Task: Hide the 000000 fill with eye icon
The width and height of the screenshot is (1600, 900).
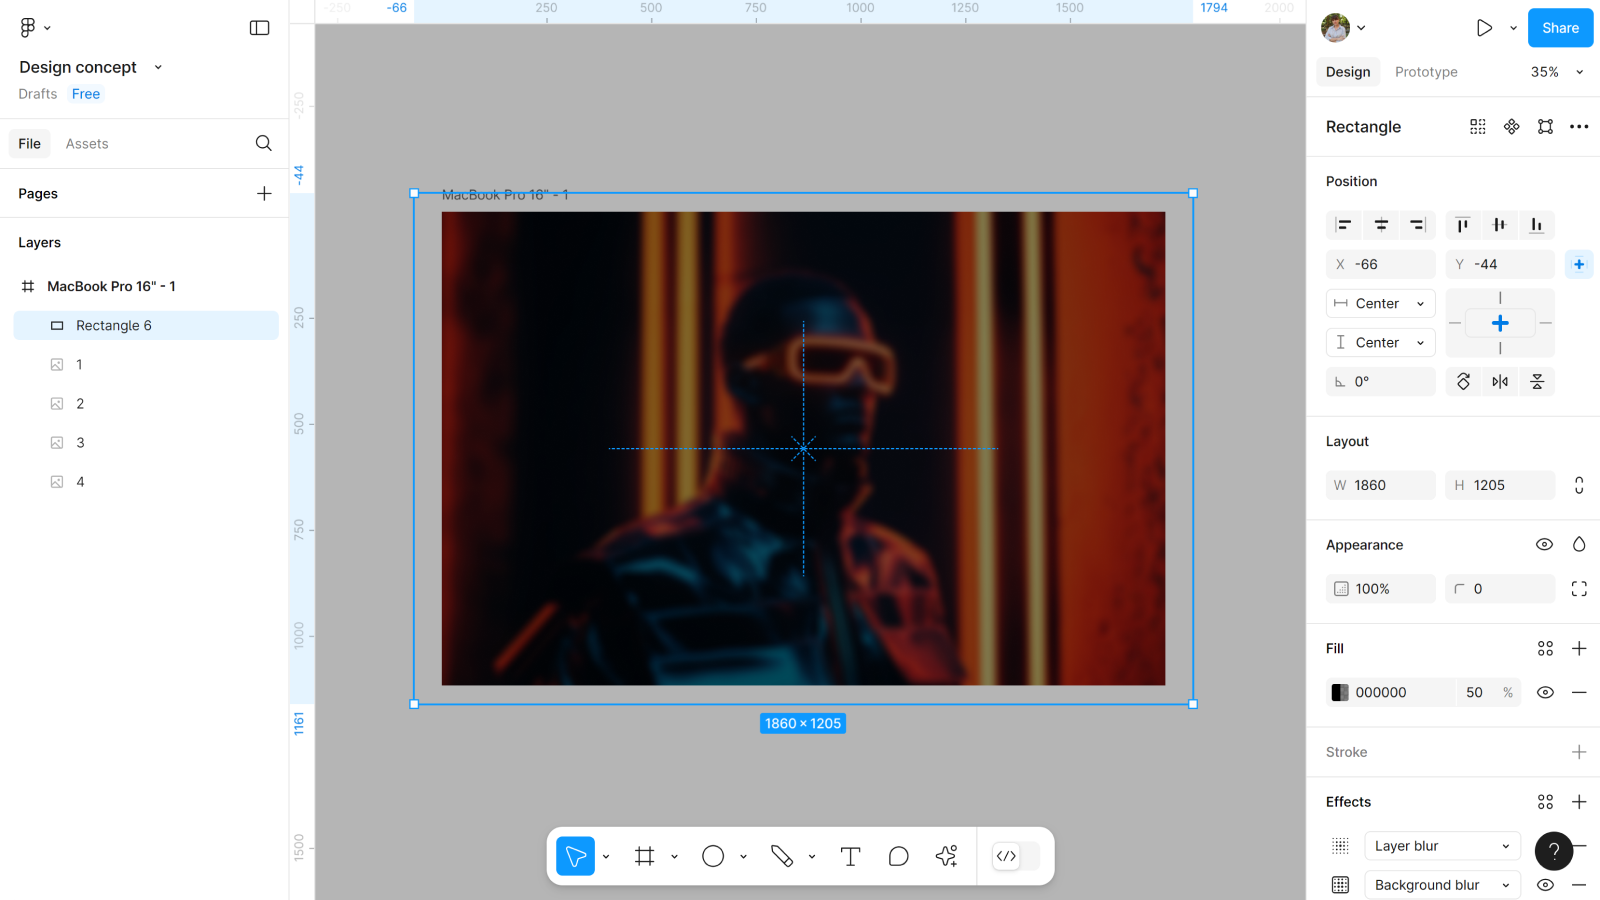Action: point(1545,692)
